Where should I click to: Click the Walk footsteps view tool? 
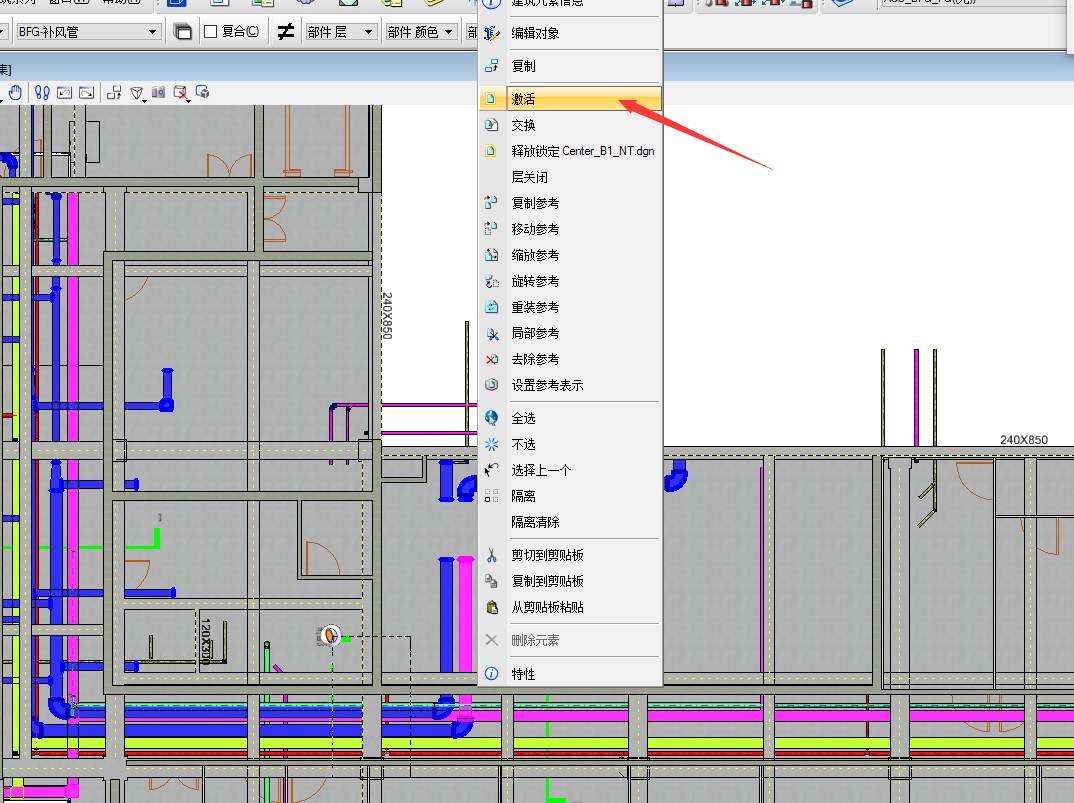pyautogui.click(x=42, y=93)
